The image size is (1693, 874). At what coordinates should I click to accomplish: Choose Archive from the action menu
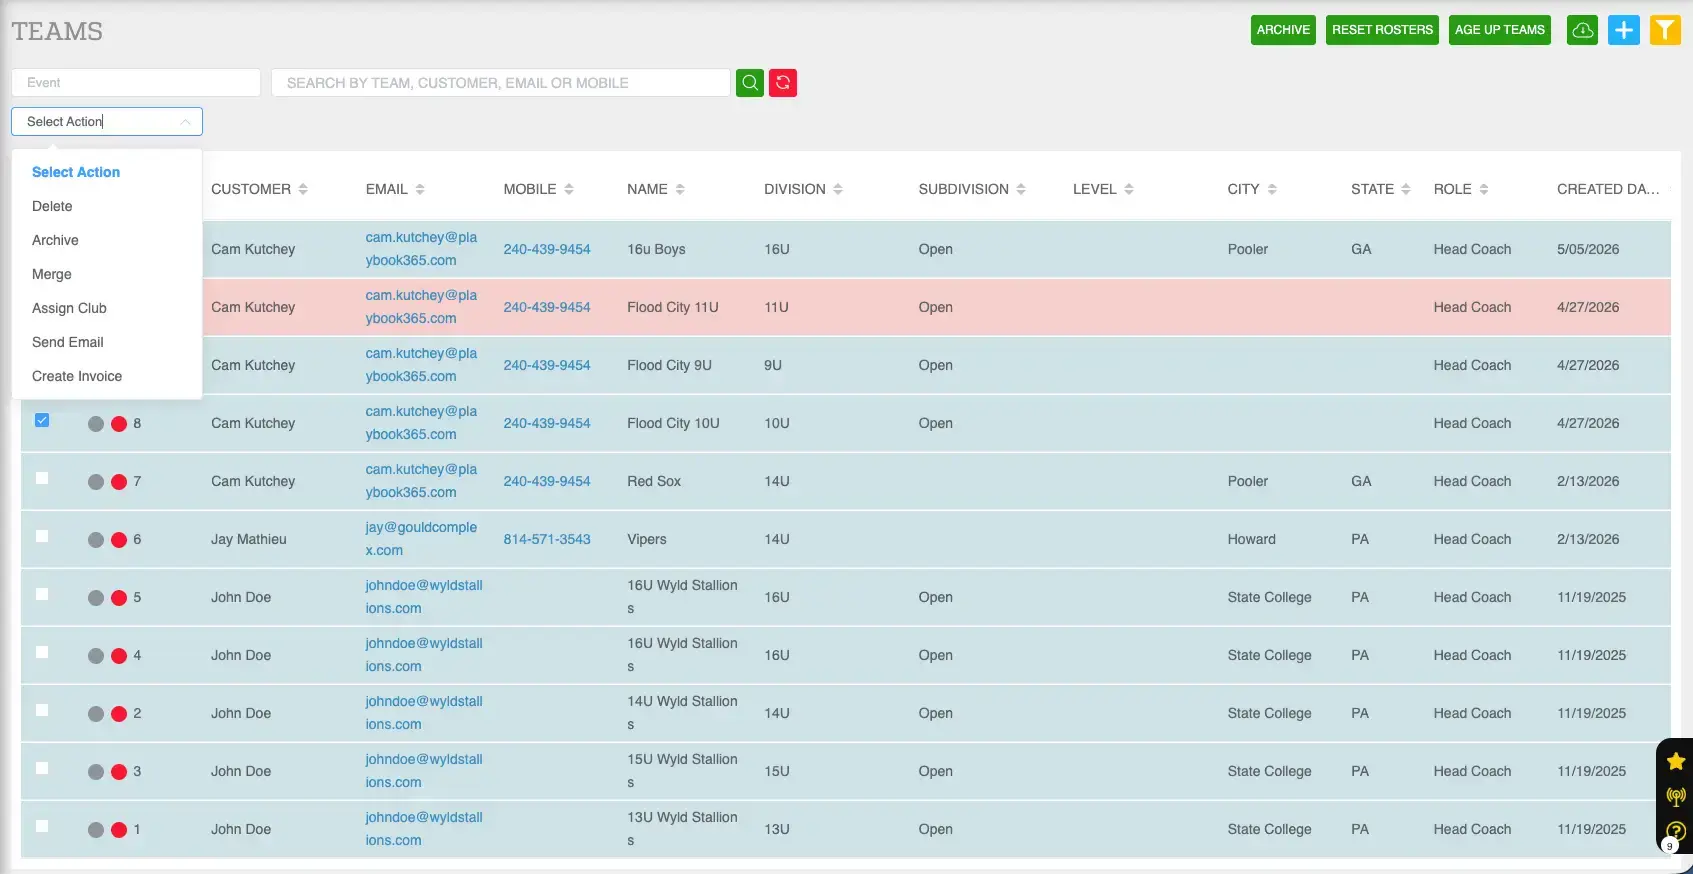107,240
